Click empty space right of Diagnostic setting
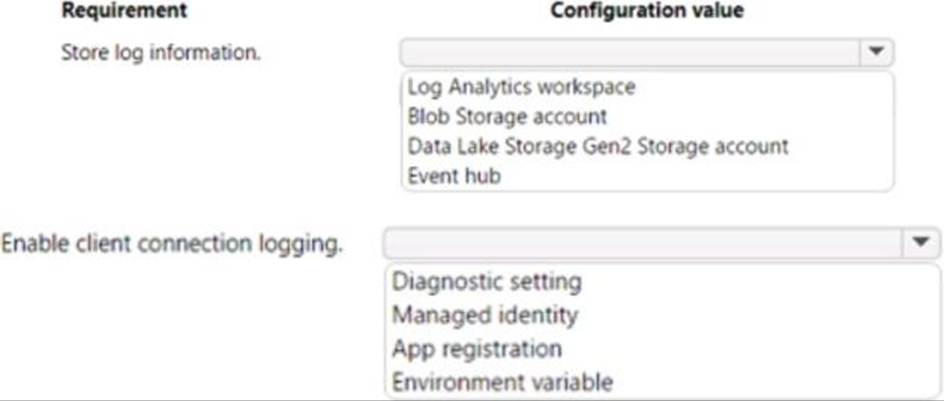The width and height of the screenshot is (944, 401). click(x=760, y=282)
